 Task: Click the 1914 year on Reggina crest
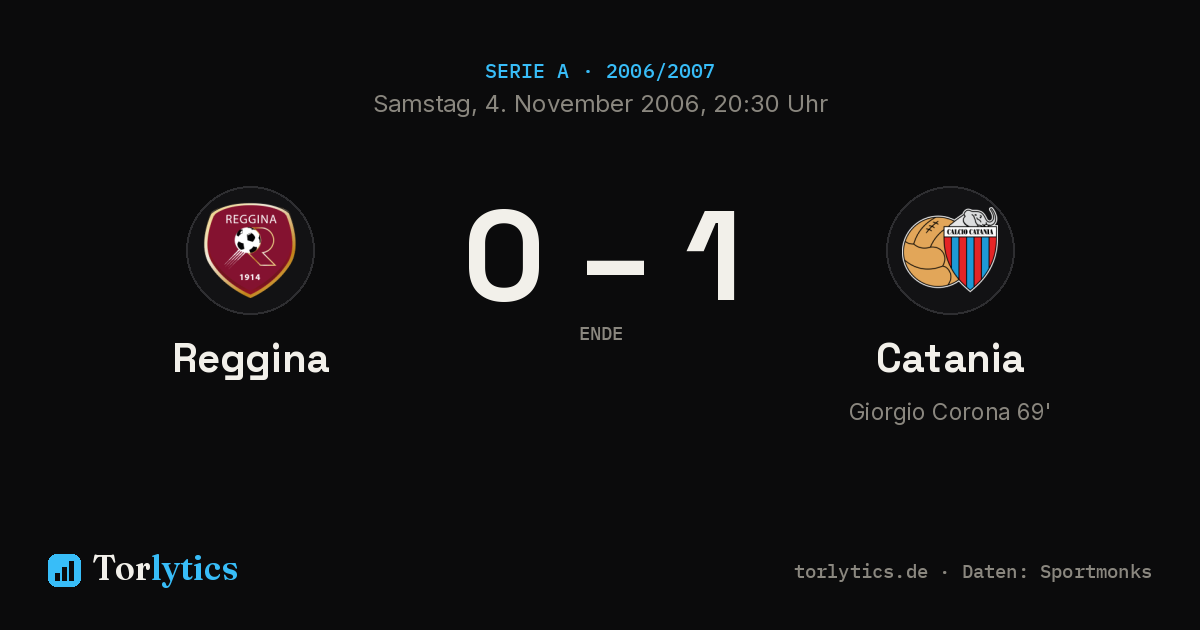(250, 276)
